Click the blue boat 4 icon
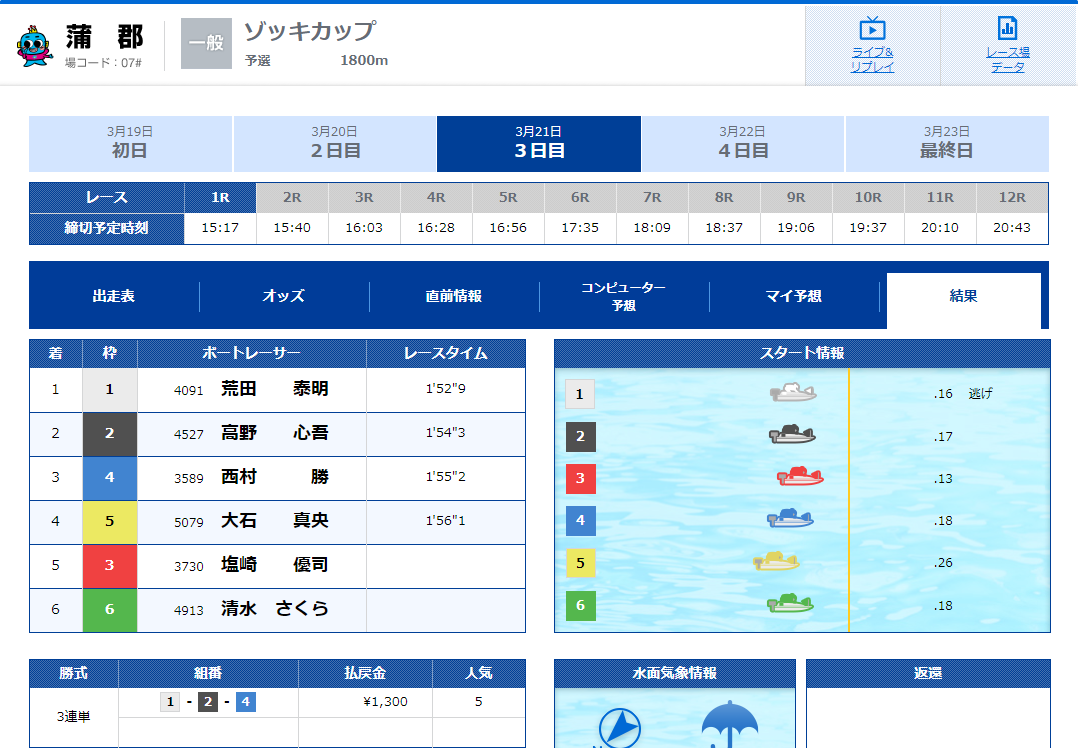The width and height of the screenshot is (1078, 748). point(790,518)
